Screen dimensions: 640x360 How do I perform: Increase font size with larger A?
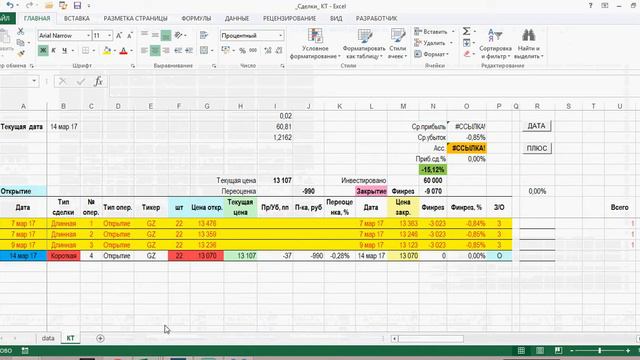click(119, 36)
